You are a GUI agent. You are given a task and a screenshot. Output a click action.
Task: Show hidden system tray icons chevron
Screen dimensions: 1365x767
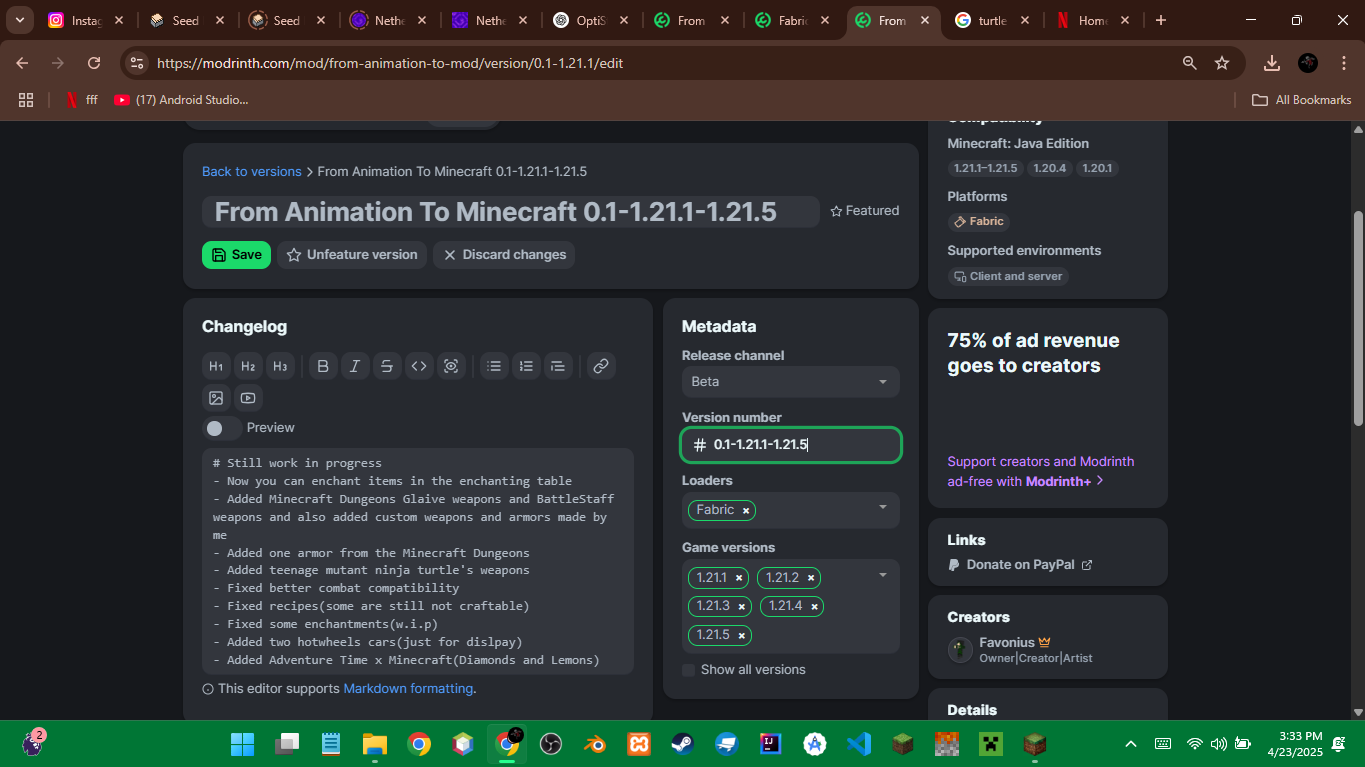click(x=1131, y=744)
